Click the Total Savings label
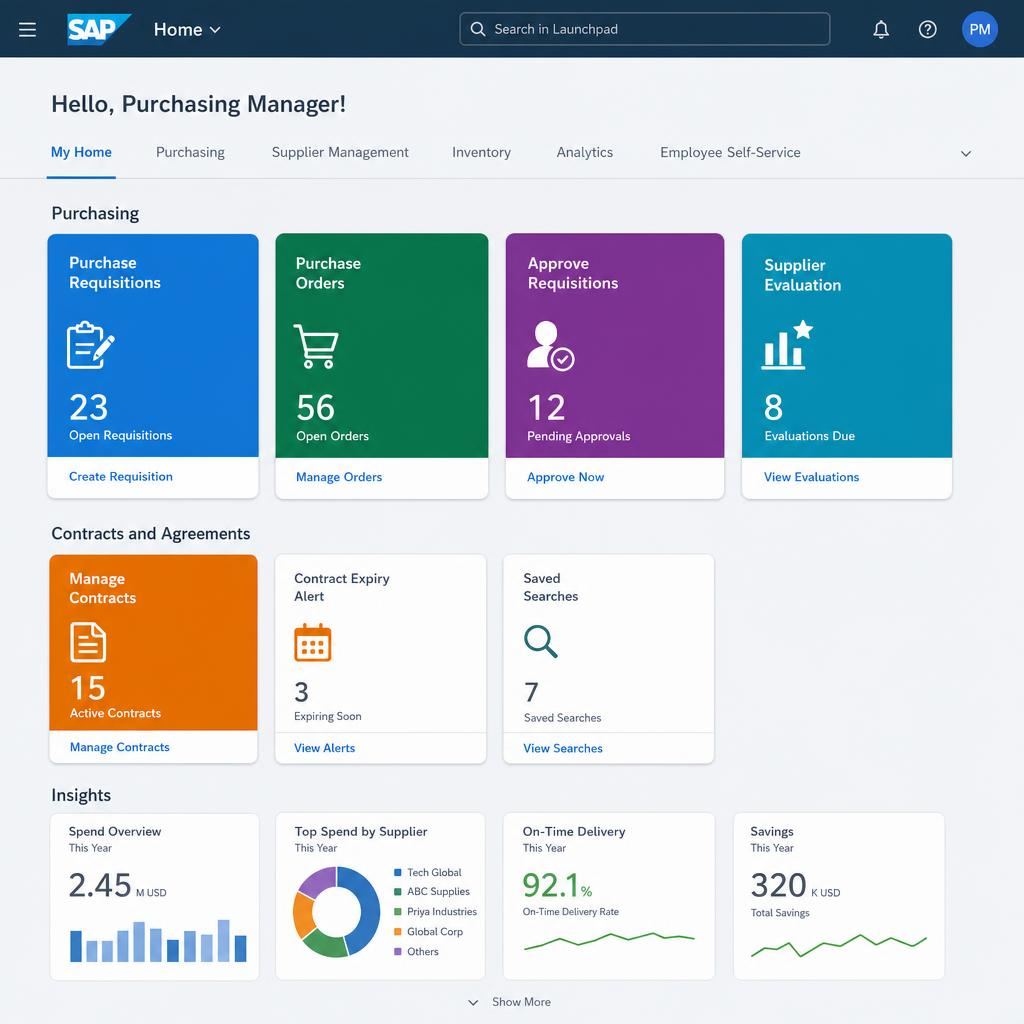 click(780, 913)
